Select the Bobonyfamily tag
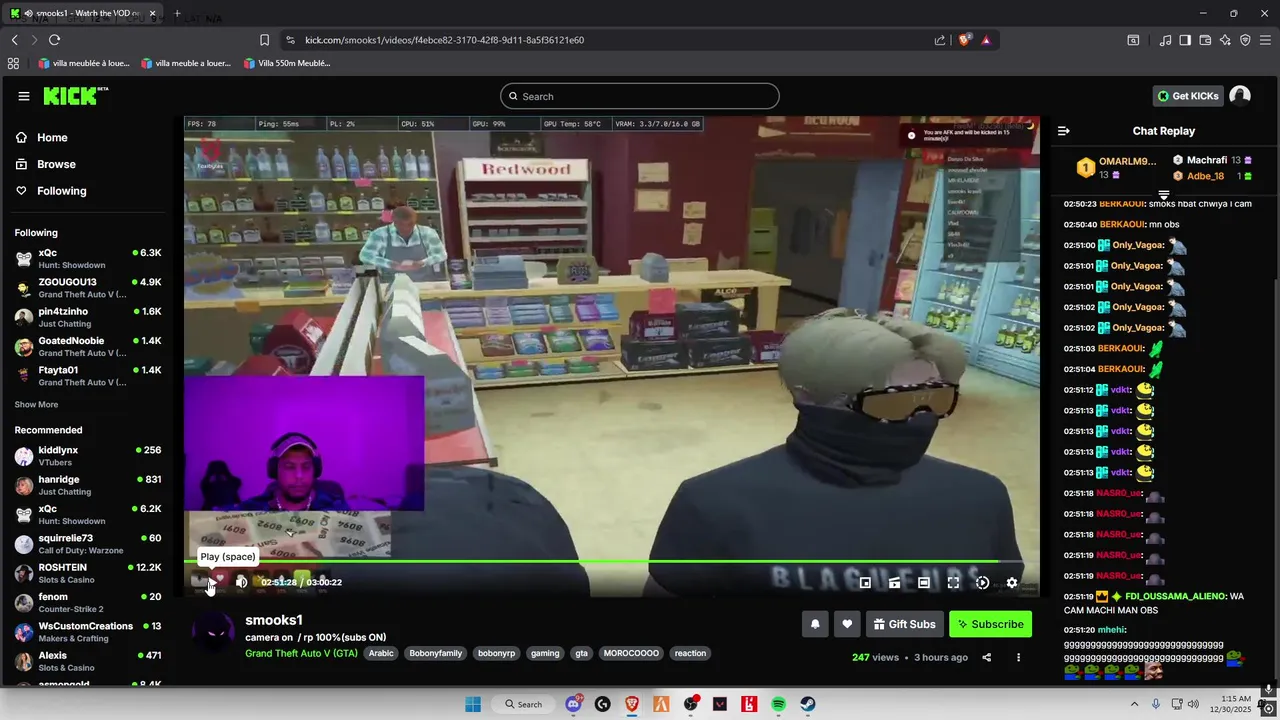Image resolution: width=1280 pixels, height=720 pixels. tap(436, 653)
